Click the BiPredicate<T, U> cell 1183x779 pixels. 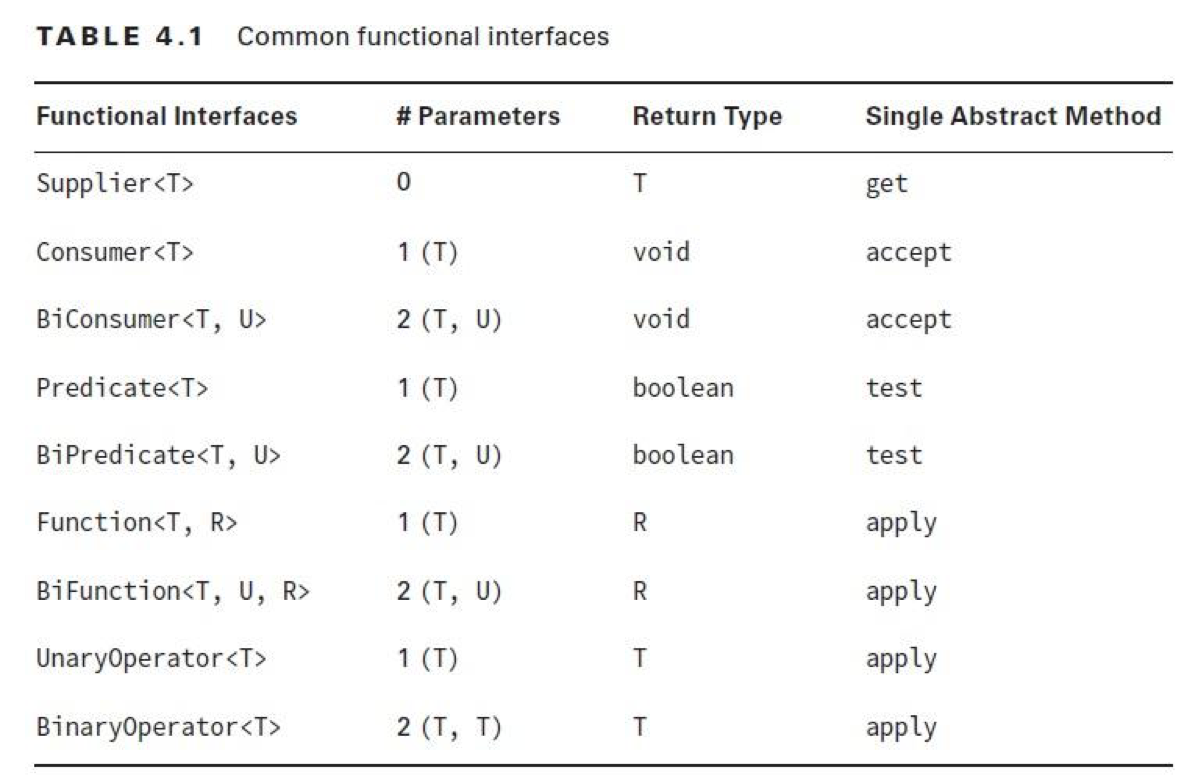[158, 456]
